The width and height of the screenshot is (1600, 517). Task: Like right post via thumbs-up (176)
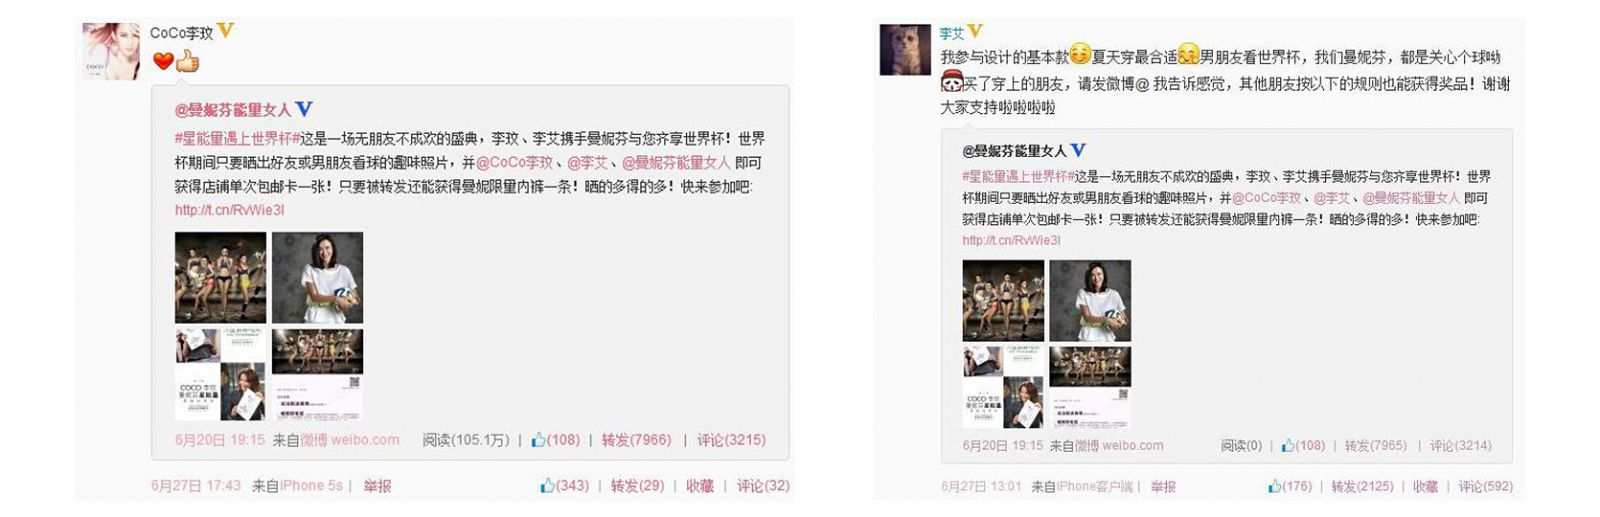[1290, 486]
